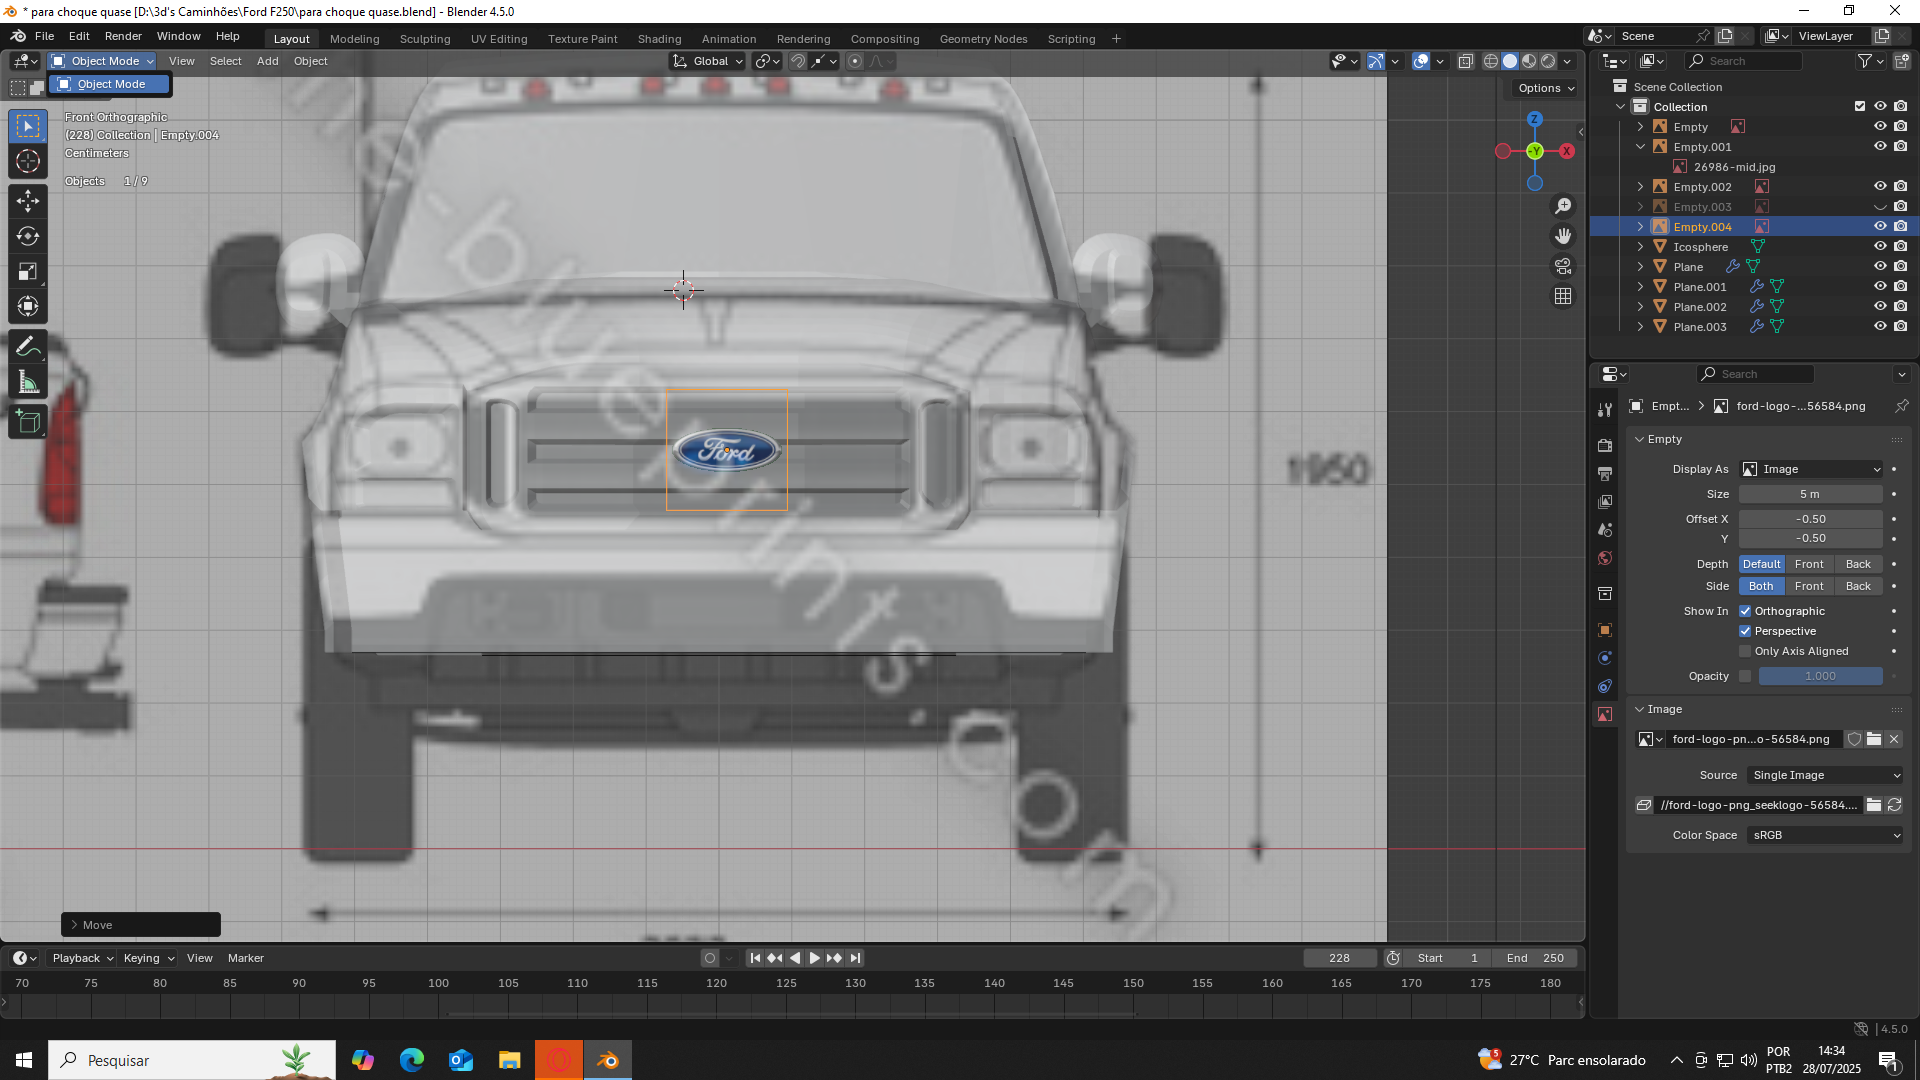Enable Only Axis Aligned checkbox
The height and width of the screenshot is (1080, 1920).
point(1745,651)
